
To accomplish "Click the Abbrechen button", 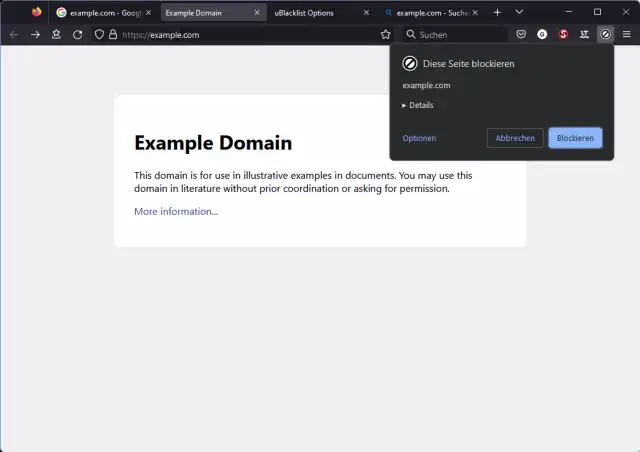I will 515,138.
